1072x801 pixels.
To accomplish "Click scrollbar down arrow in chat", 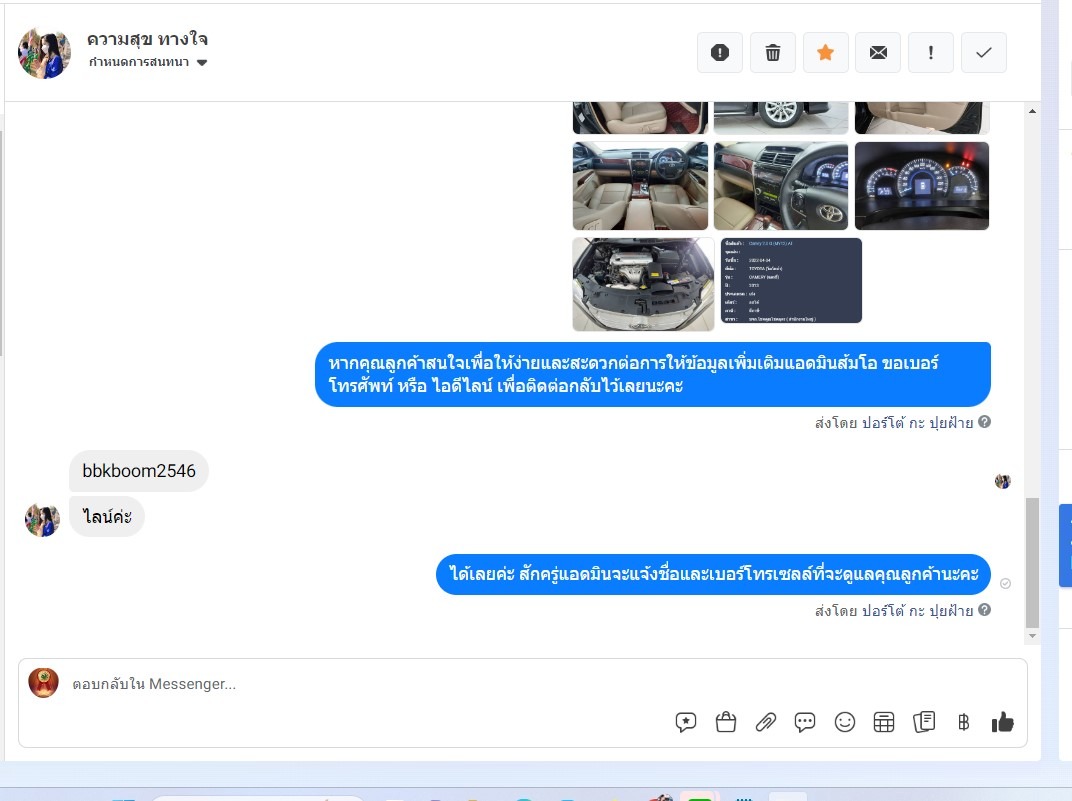I will [1032, 636].
